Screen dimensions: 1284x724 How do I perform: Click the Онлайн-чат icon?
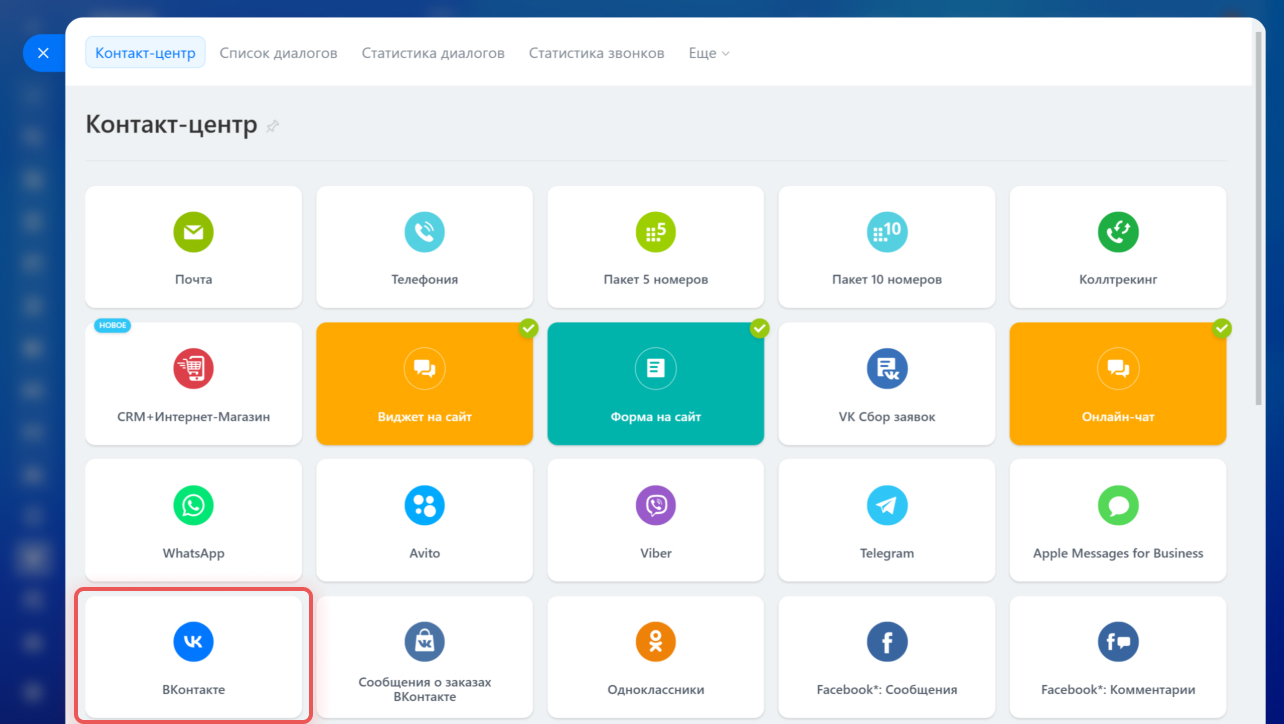[1118, 369]
